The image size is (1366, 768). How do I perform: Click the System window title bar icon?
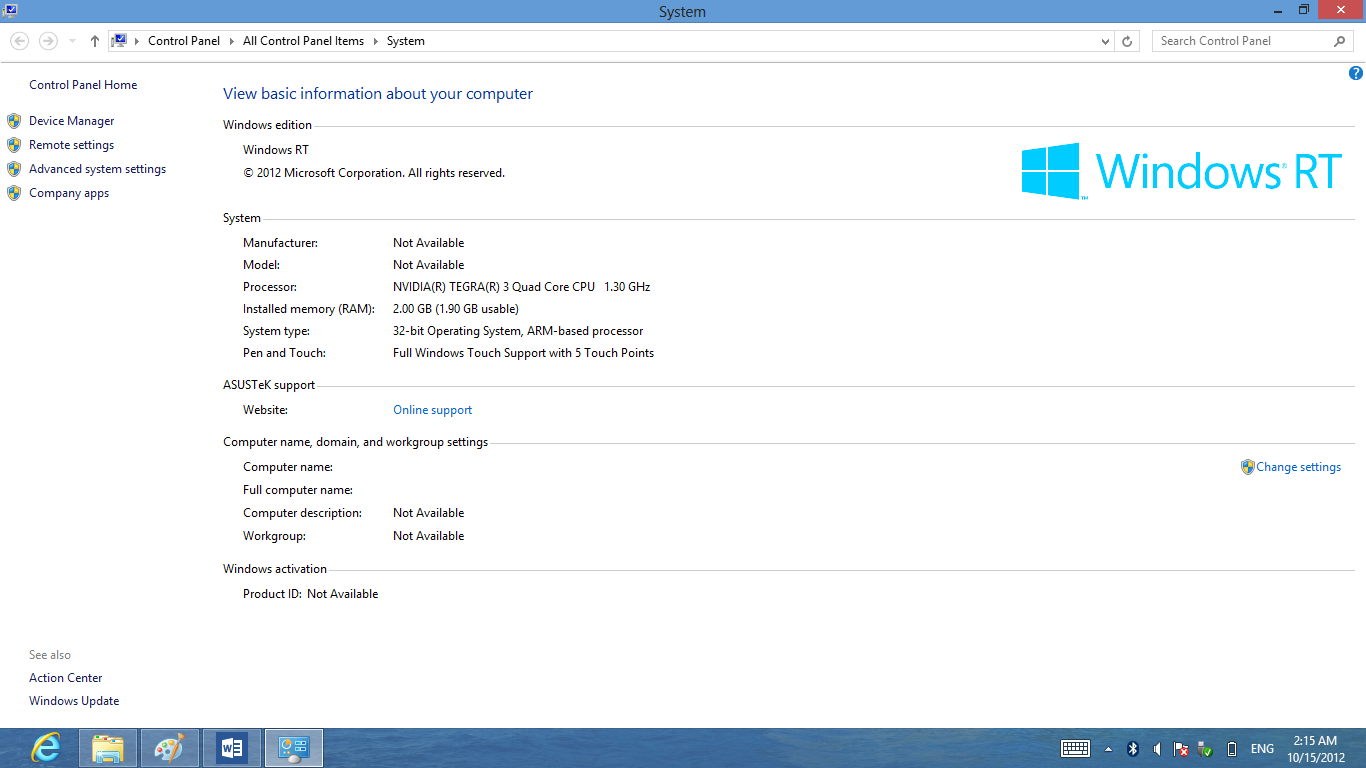9,10
